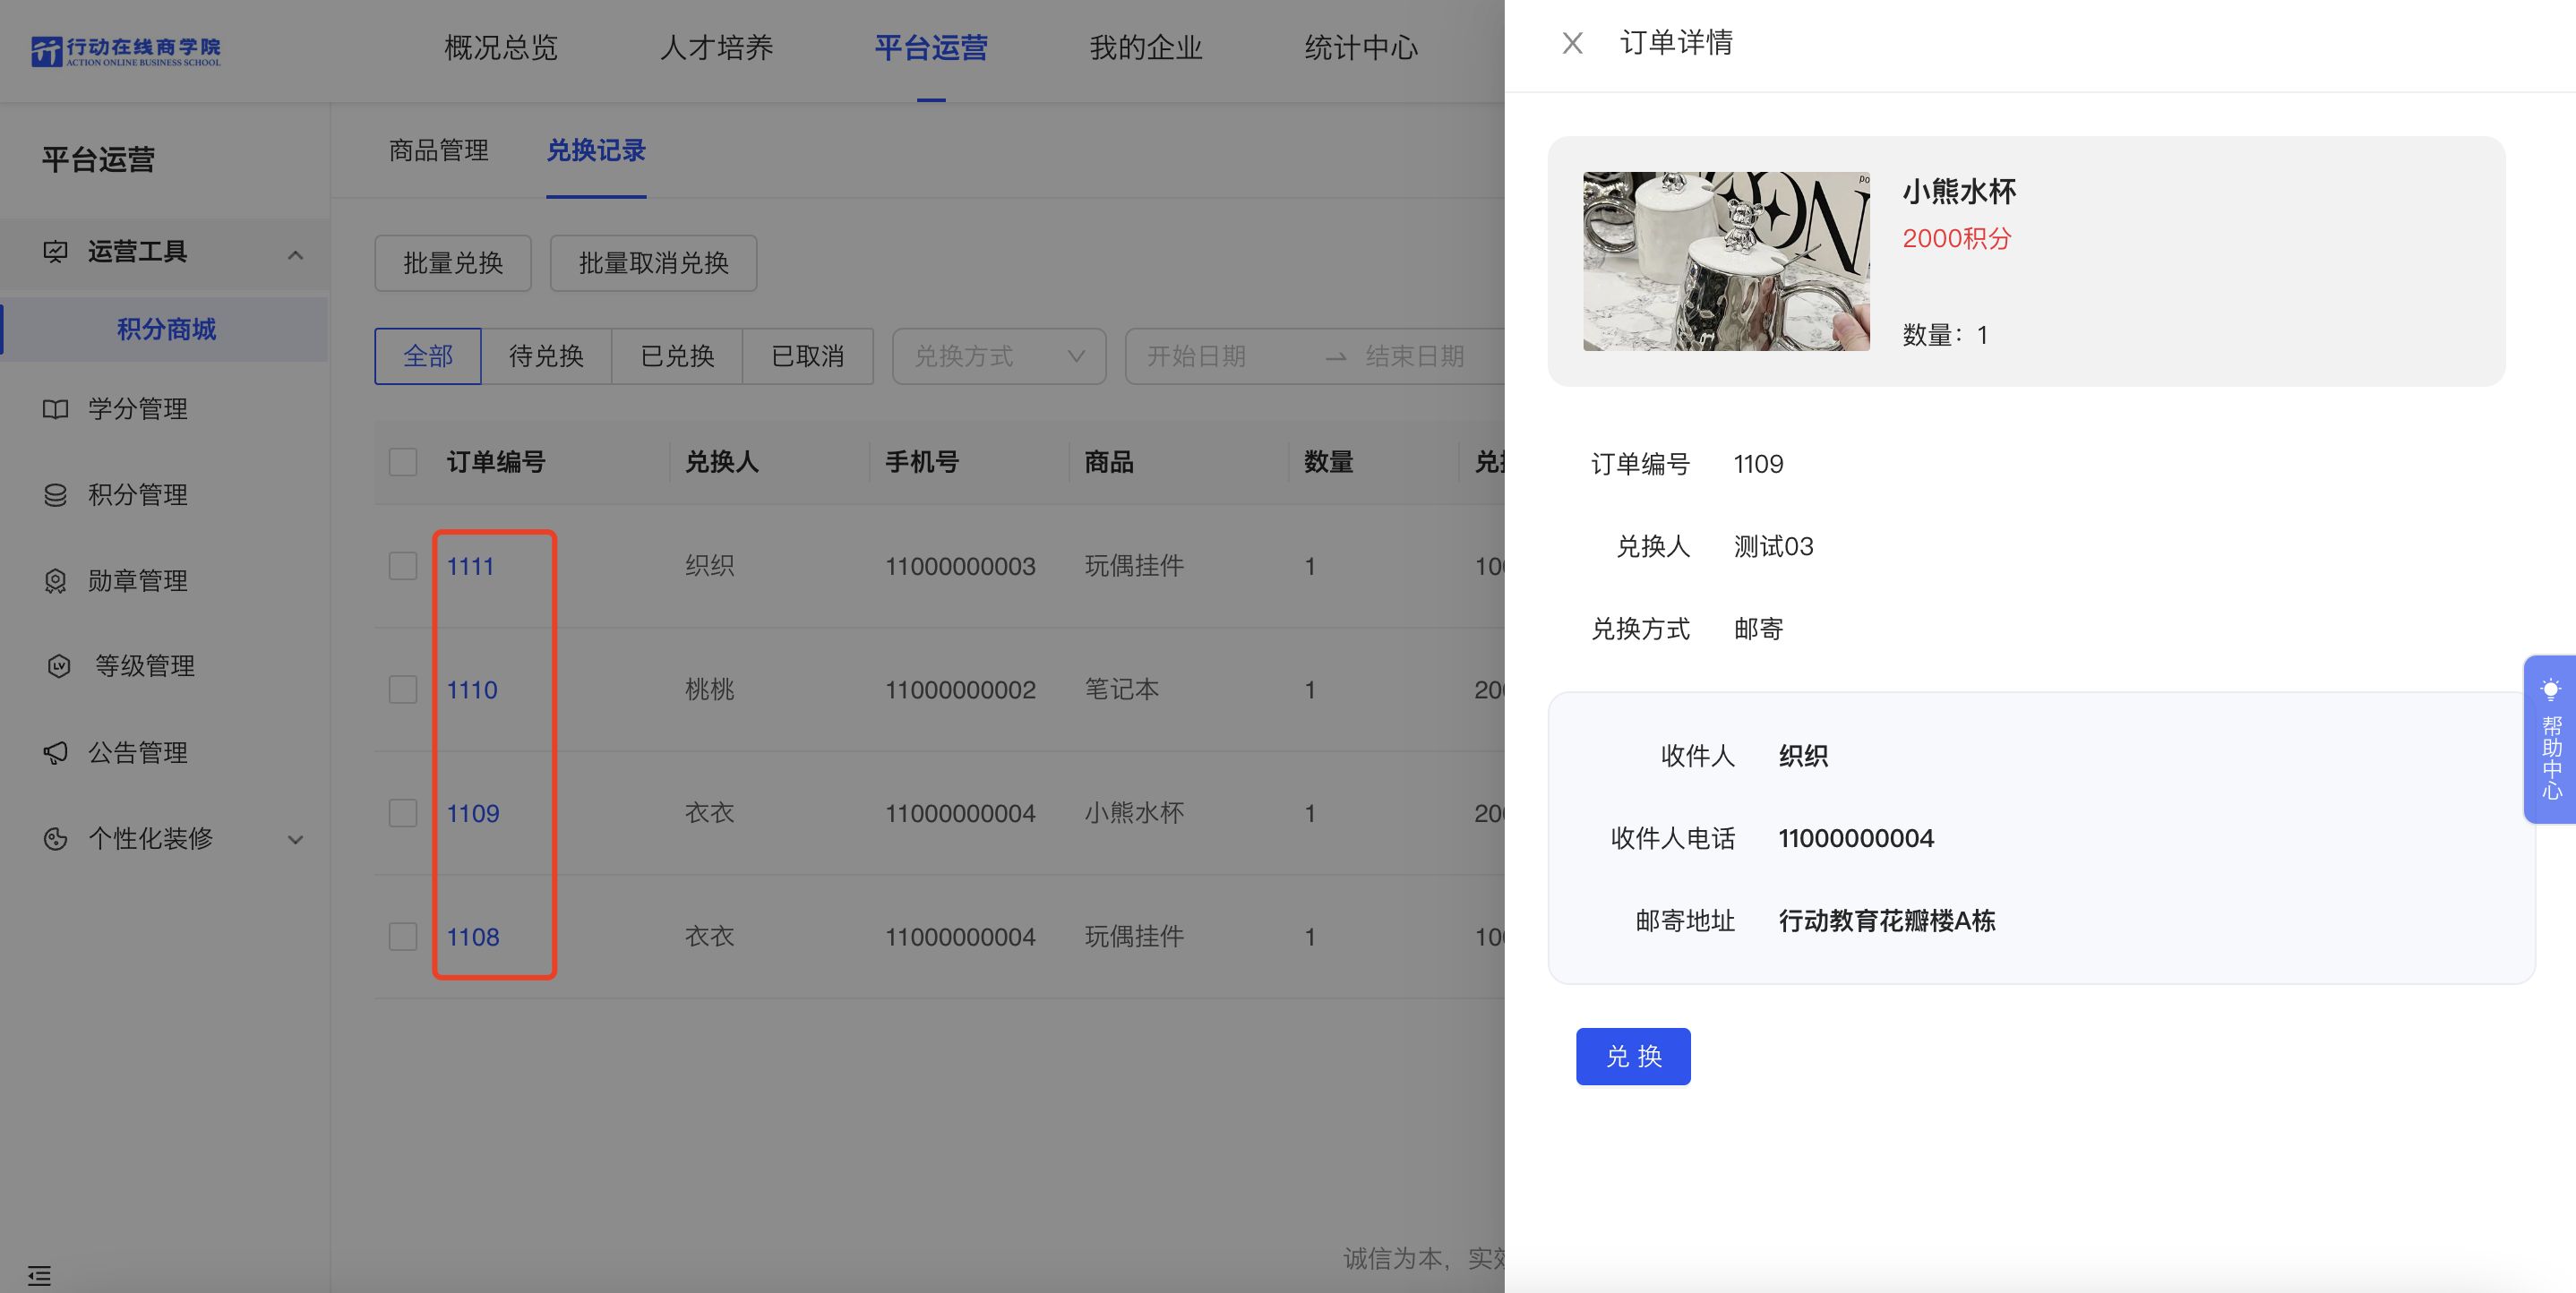2576x1293 pixels.
Task: Check the box for order 1110
Action: point(403,689)
